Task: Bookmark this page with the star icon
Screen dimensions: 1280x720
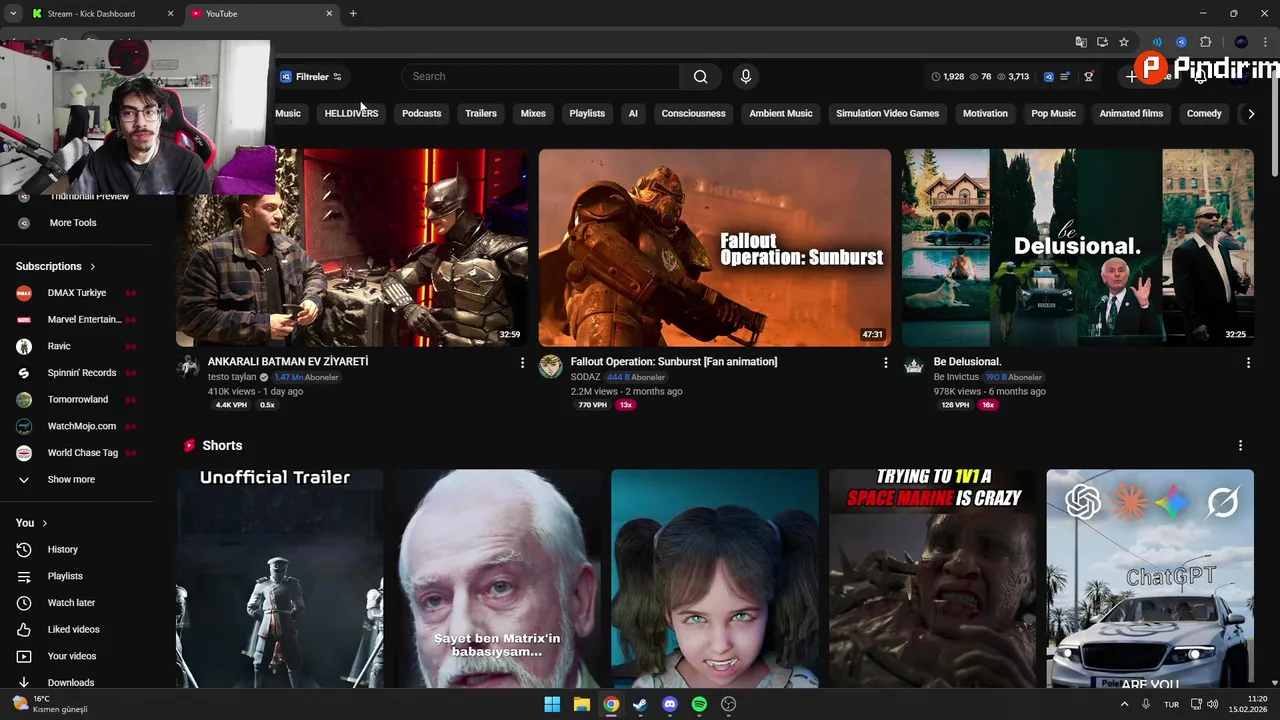Action: [x=1124, y=42]
